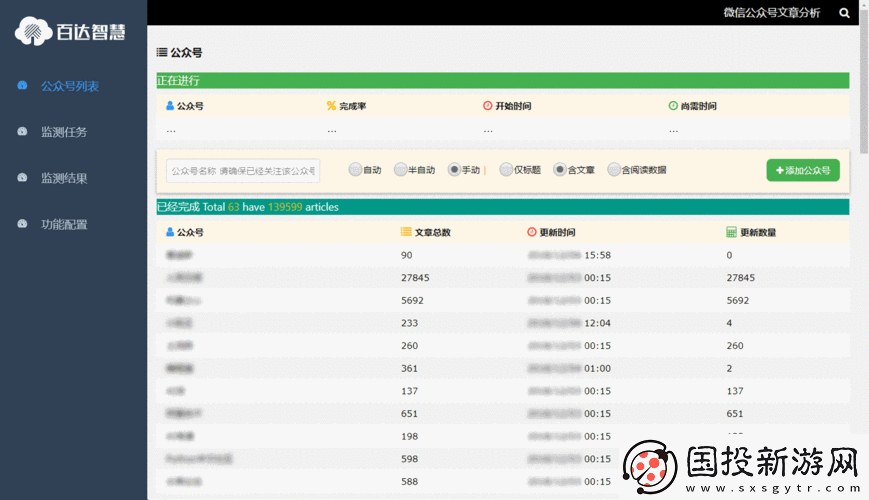This screenshot has width=869, height=500.
Task: Select the 仅标题 radio button
Action: click(505, 170)
